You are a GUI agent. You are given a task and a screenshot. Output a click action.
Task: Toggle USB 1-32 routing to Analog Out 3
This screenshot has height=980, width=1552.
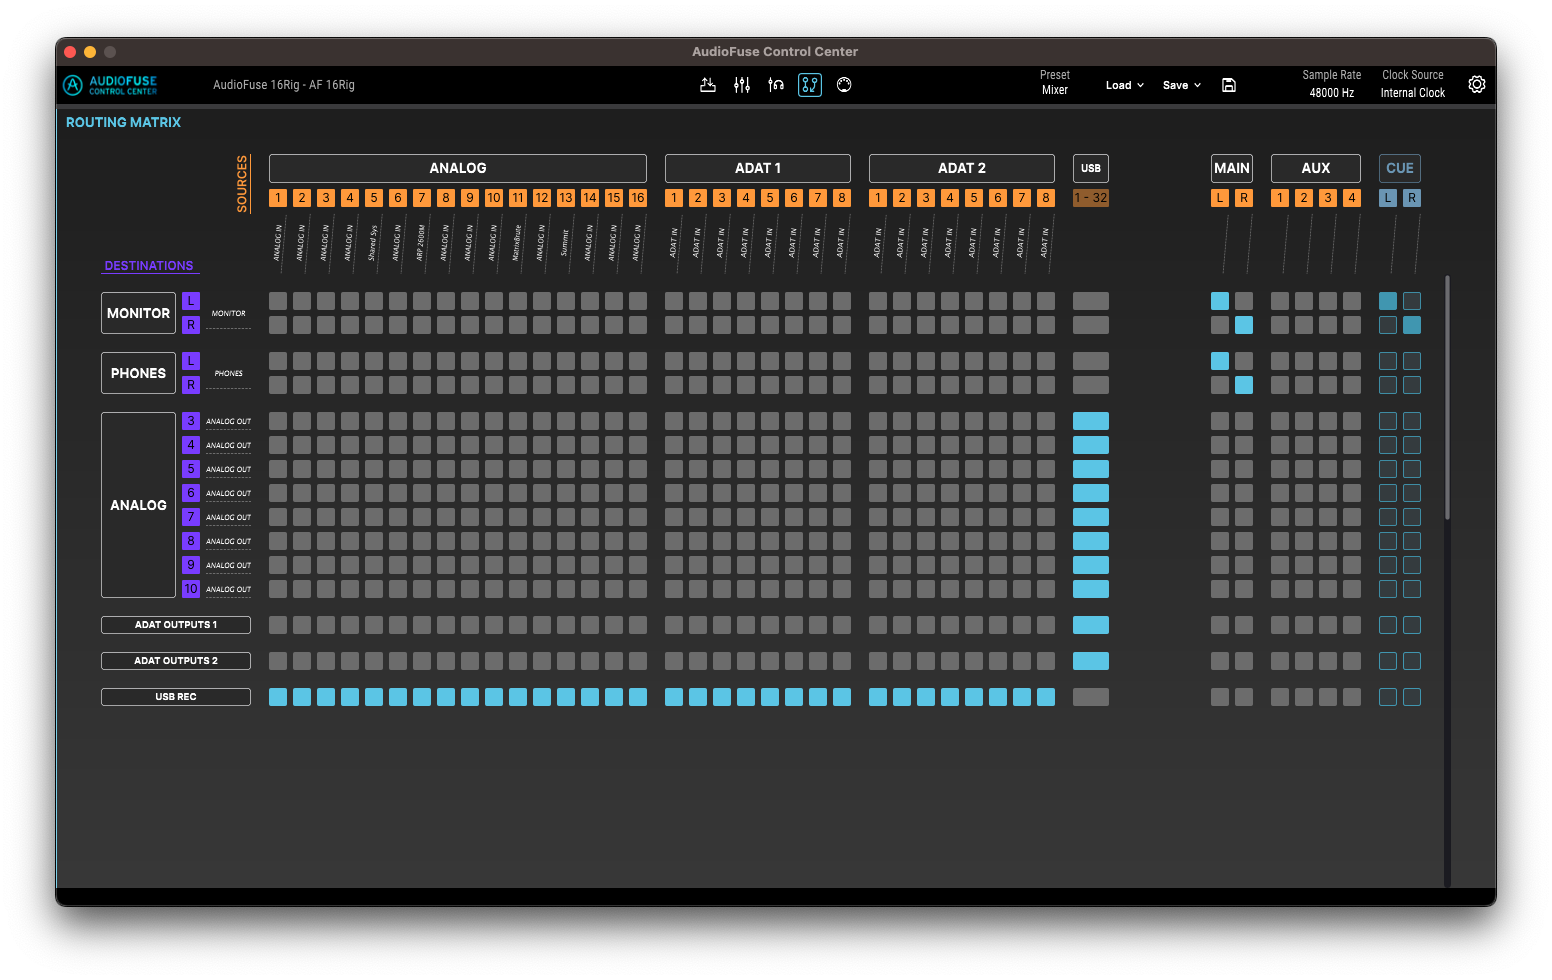[1091, 421]
